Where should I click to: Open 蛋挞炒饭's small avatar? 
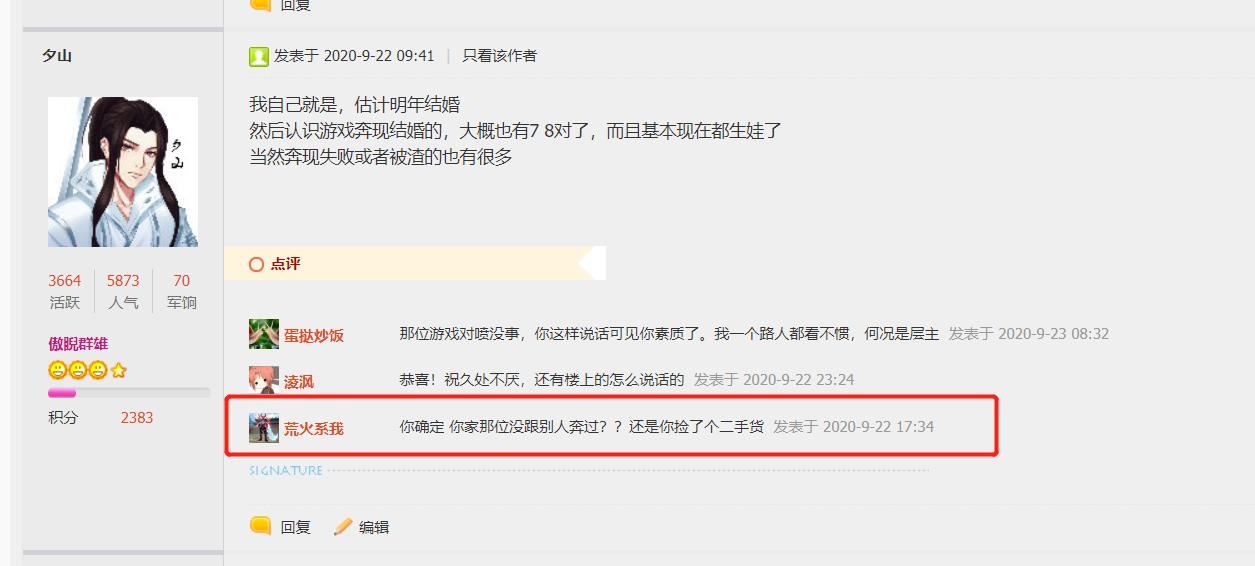[264, 334]
